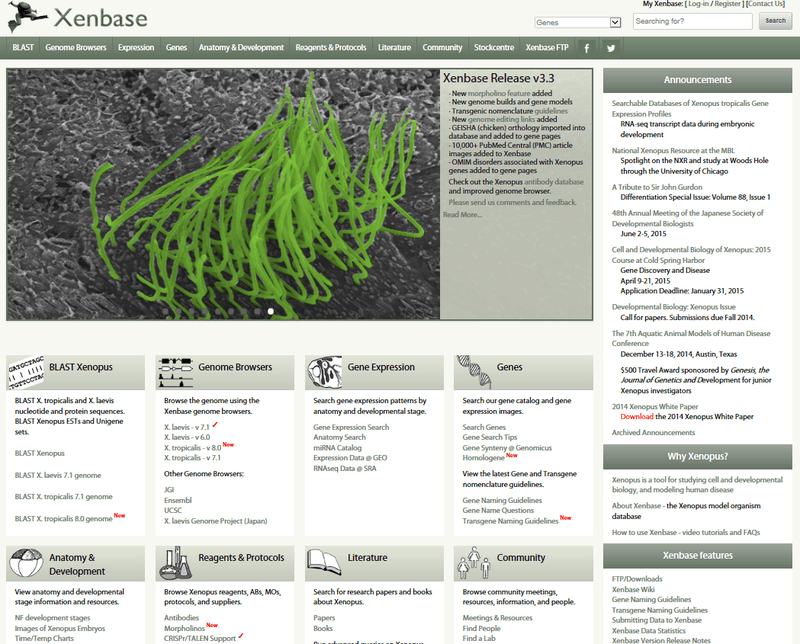Open the Community menu item
800x644 pixels.
tap(442, 46)
